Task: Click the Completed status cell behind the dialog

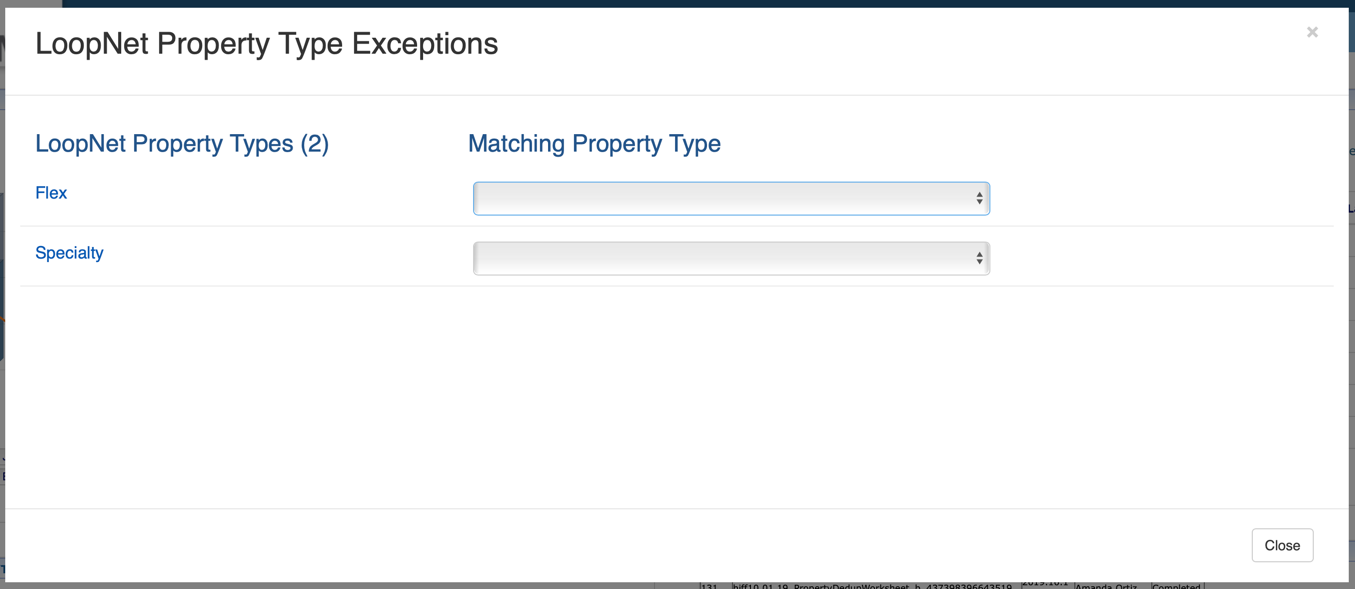Action: coord(1177,586)
